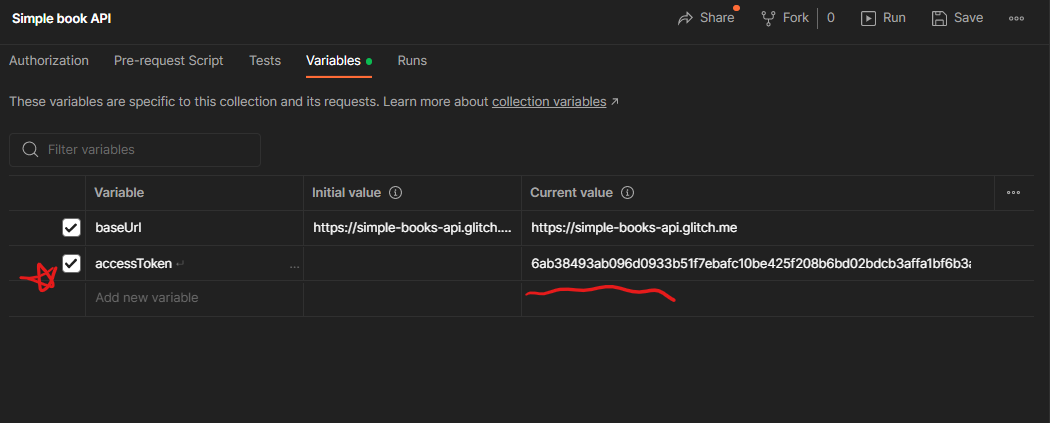
Task: Click the Current value info icon
Action: (627, 193)
